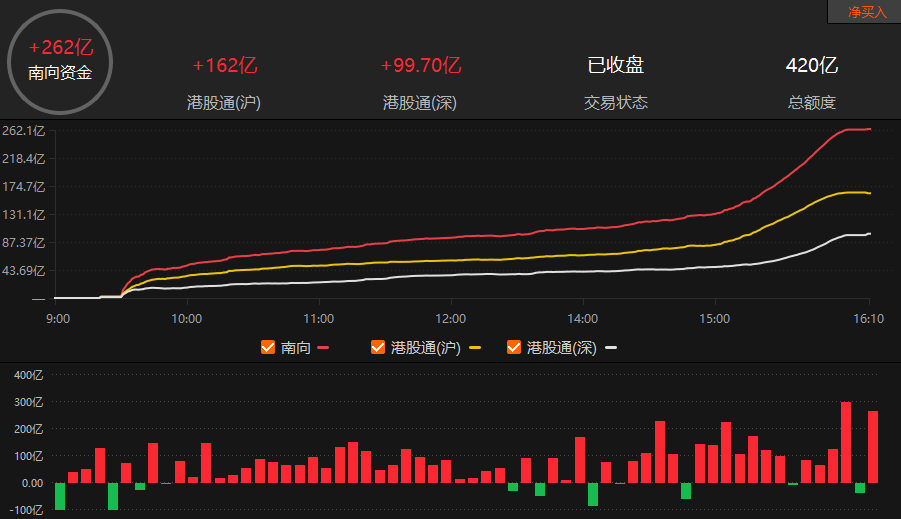Click the 12:00 time axis label
The height and width of the screenshot is (519, 901).
450,319
